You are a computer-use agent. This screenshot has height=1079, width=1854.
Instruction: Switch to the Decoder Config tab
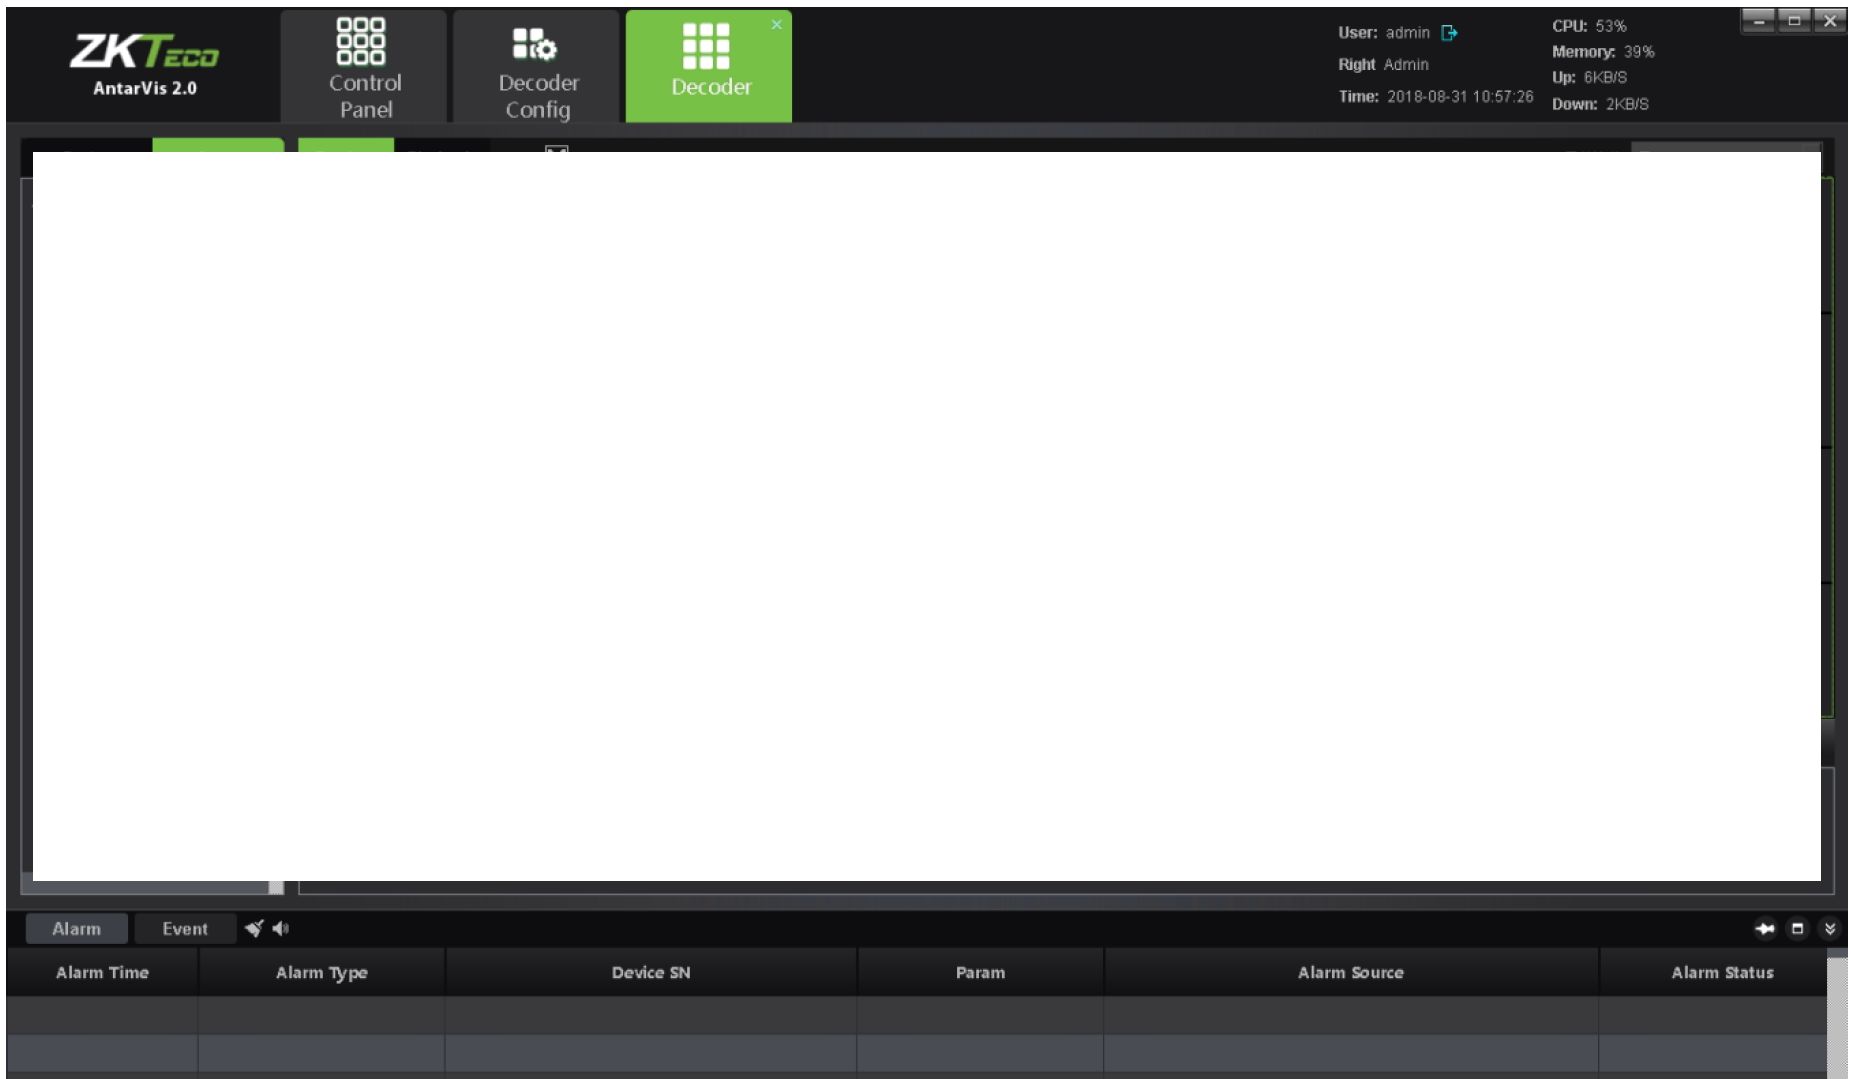(537, 67)
